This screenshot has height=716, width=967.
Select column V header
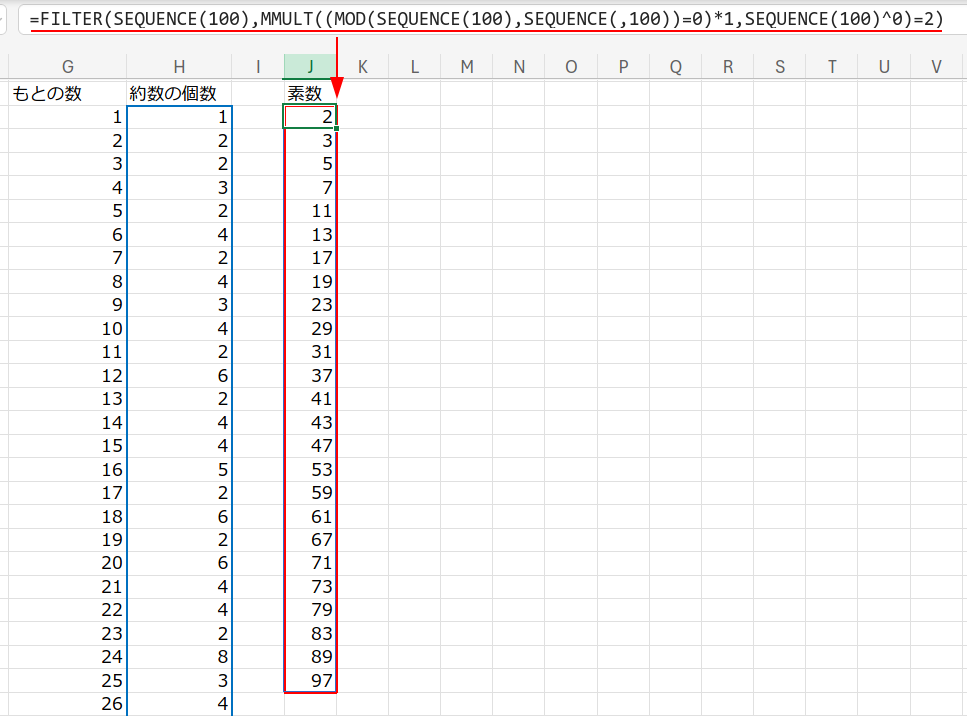[936, 66]
